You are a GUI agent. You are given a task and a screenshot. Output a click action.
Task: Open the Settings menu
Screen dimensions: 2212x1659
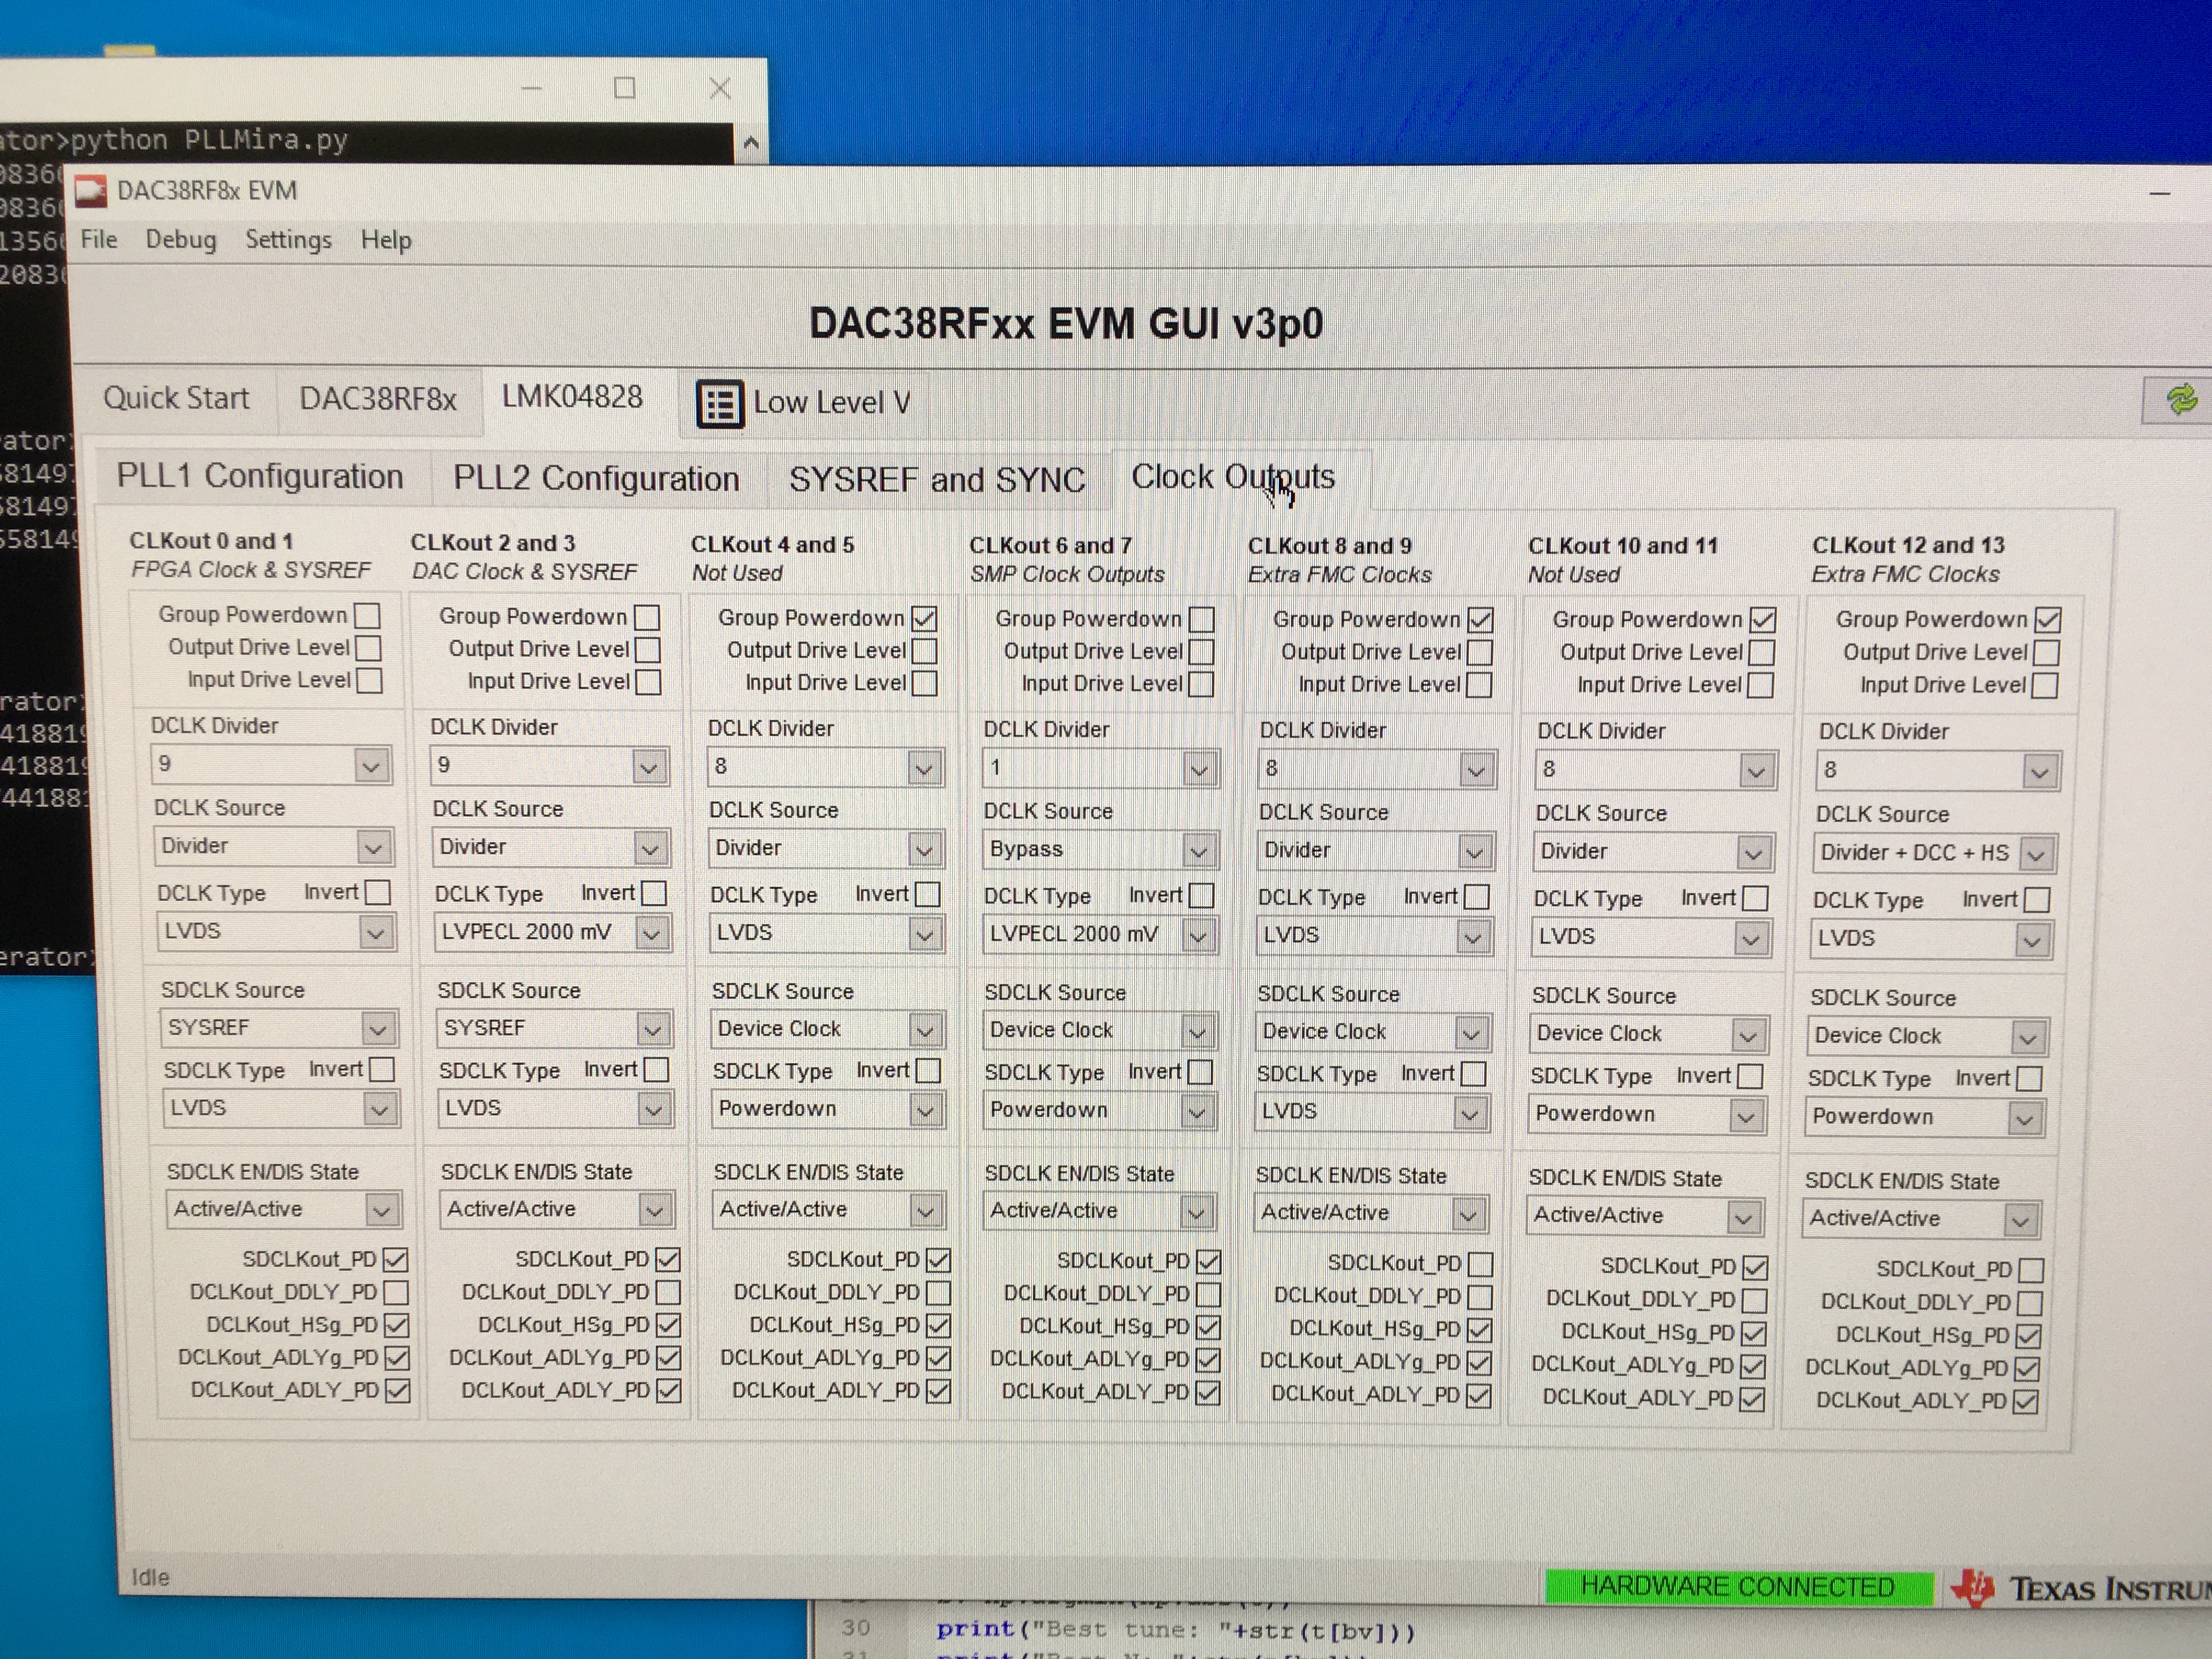point(289,240)
